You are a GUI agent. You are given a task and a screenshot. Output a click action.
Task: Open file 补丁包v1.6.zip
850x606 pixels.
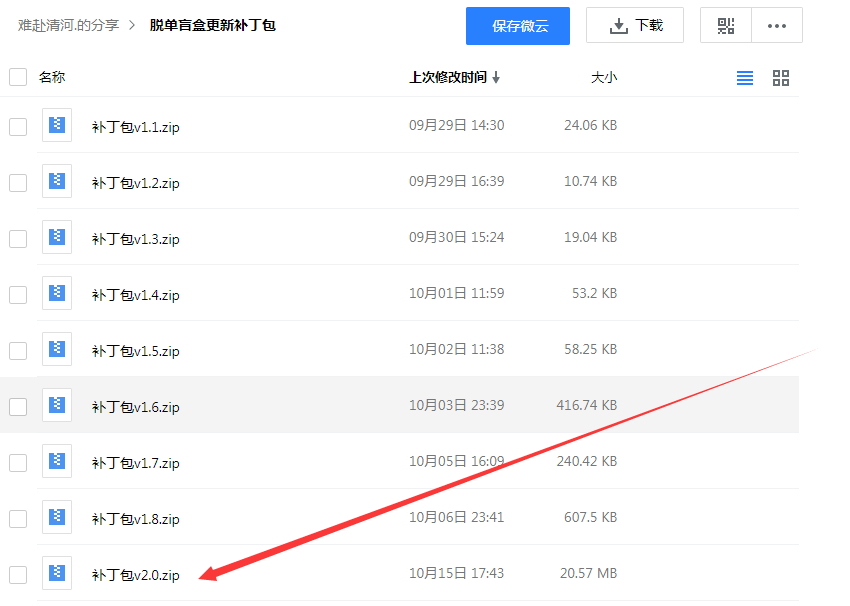click(x=136, y=407)
